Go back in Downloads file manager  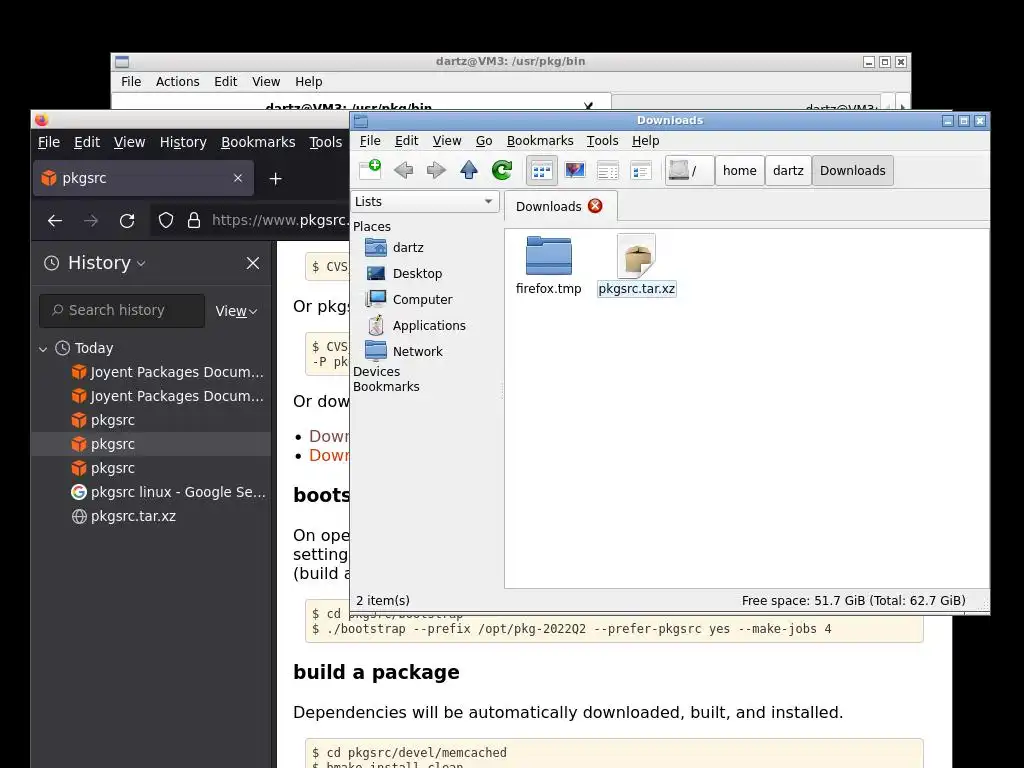click(x=404, y=170)
